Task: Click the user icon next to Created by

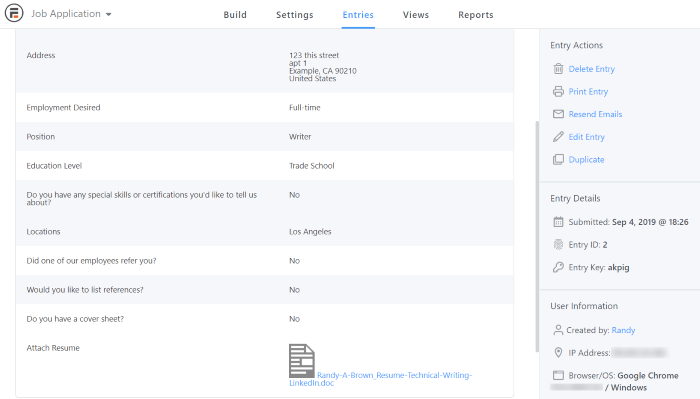Action: click(x=558, y=330)
